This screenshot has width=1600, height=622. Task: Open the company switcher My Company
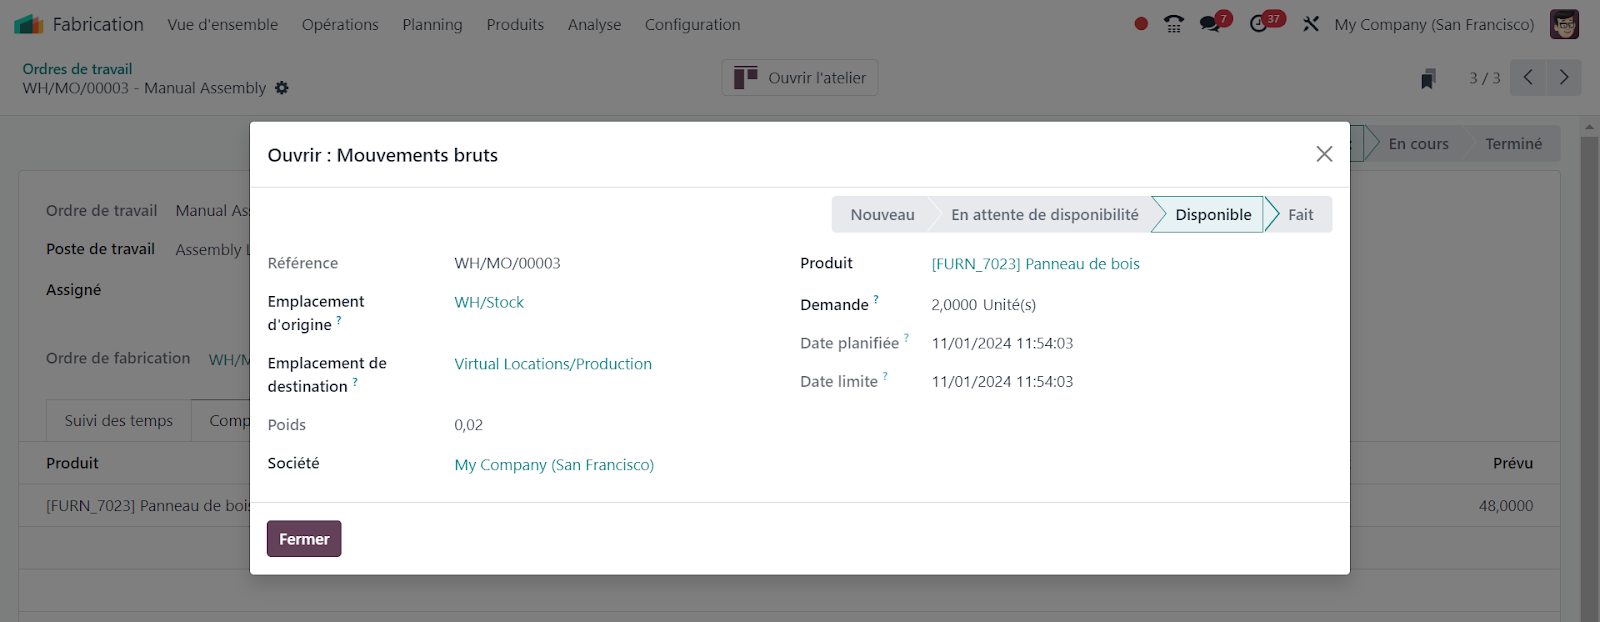(1433, 24)
